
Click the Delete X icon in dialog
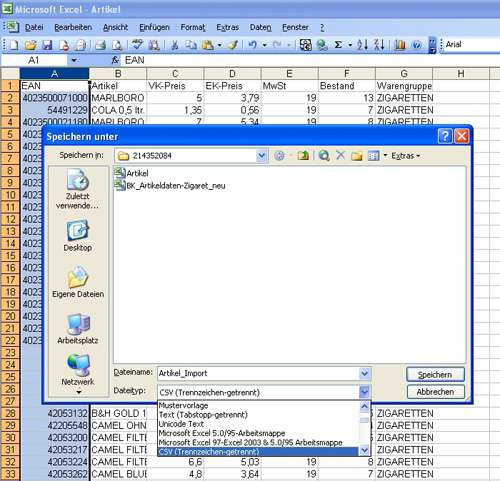coord(340,155)
